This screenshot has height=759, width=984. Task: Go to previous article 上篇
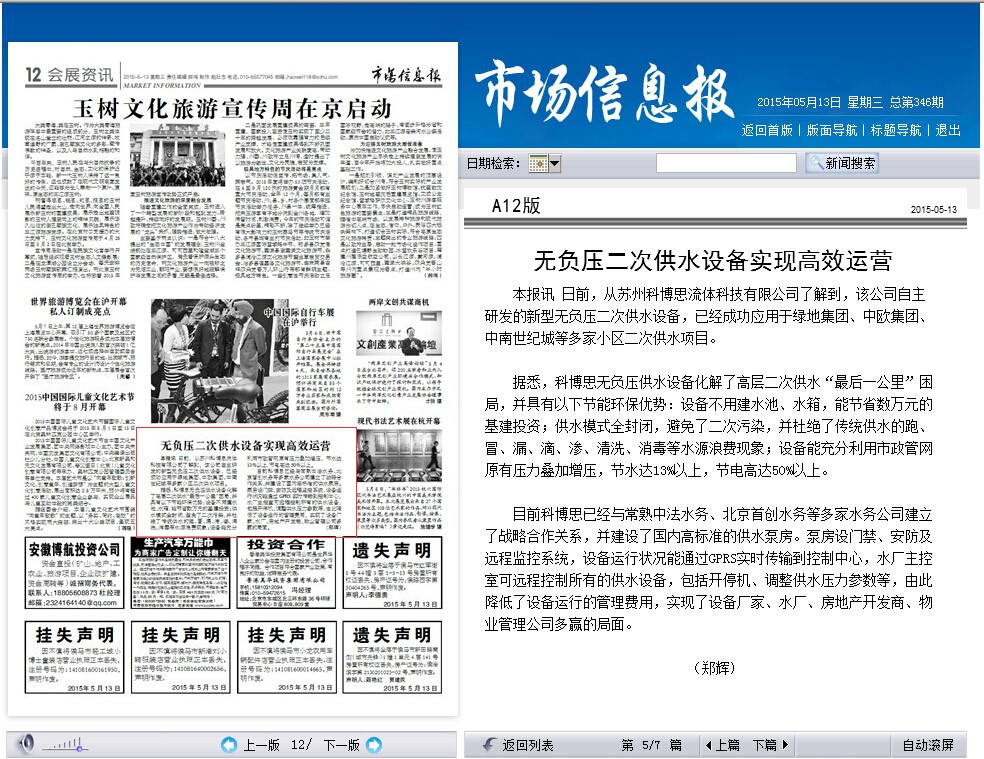tap(722, 745)
